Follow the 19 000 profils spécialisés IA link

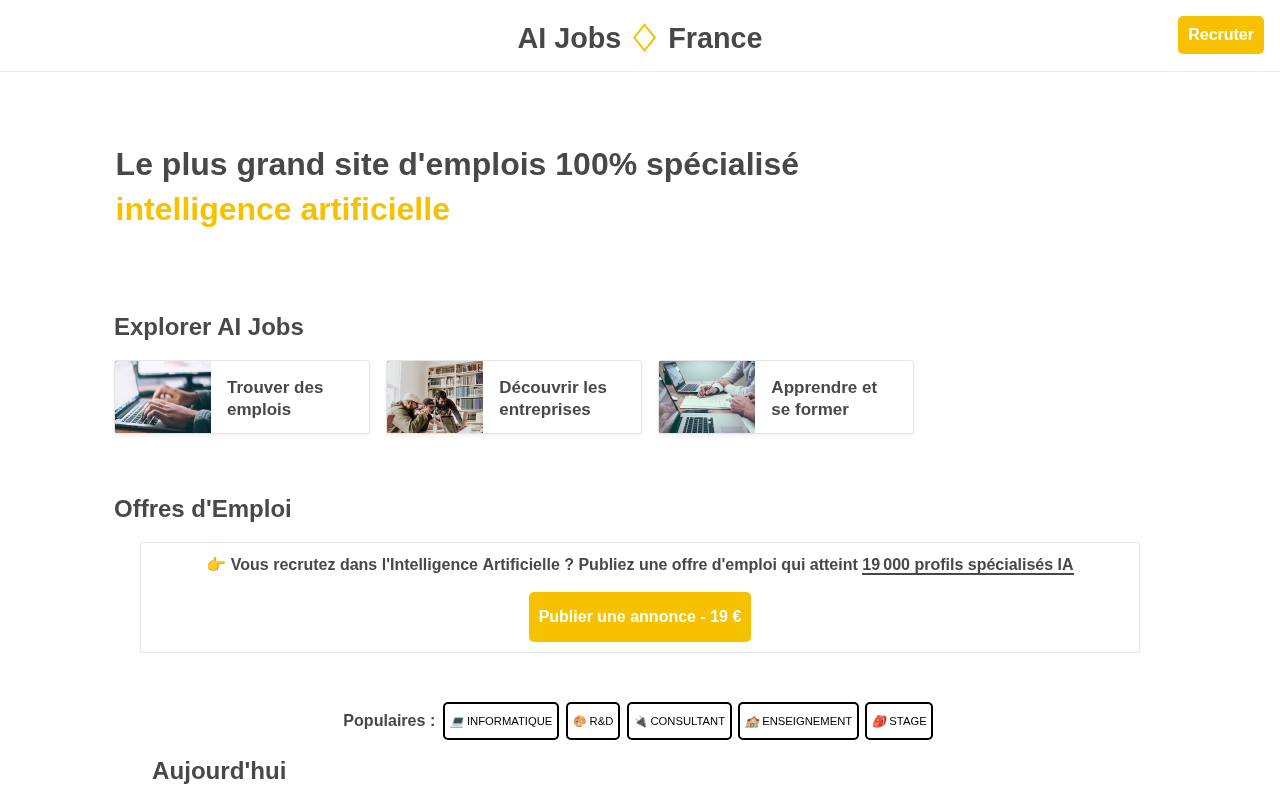point(967,565)
